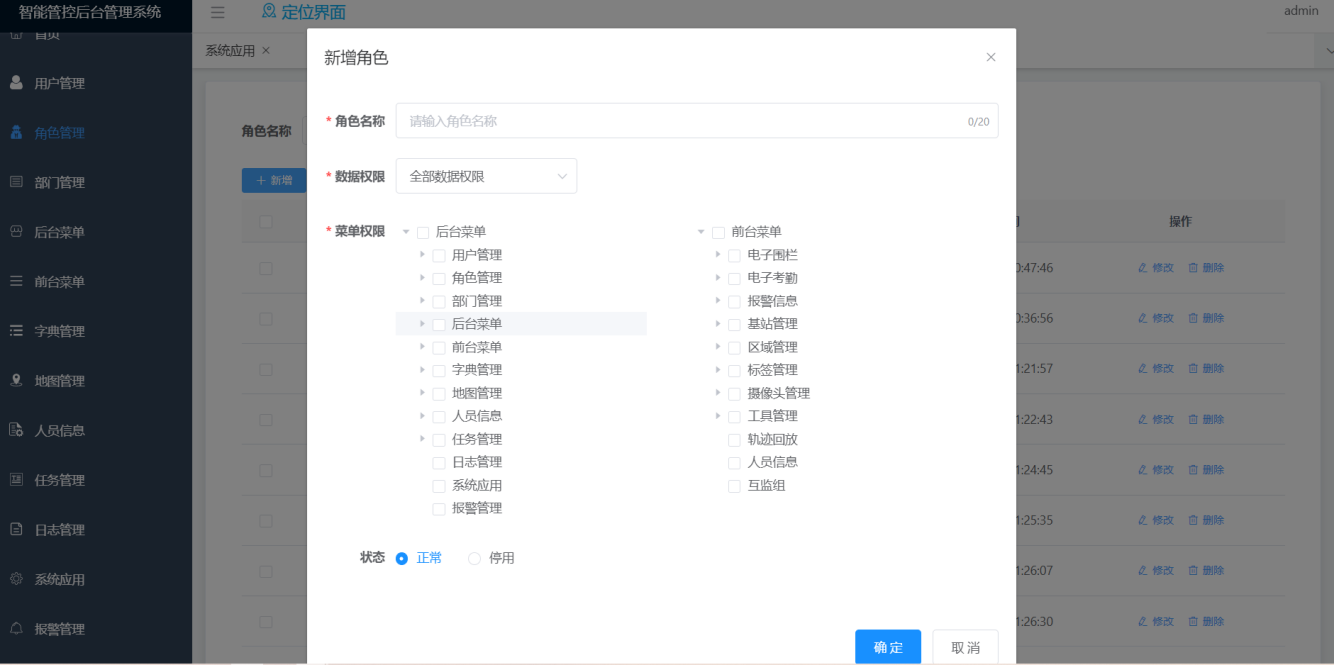Click the 地图管理 sidebar pin icon
The image size is (1334, 665).
tap(16, 380)
